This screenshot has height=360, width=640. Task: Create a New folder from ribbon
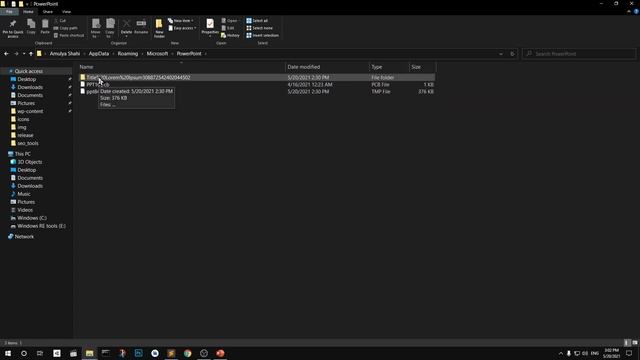(x=159, y=28)
